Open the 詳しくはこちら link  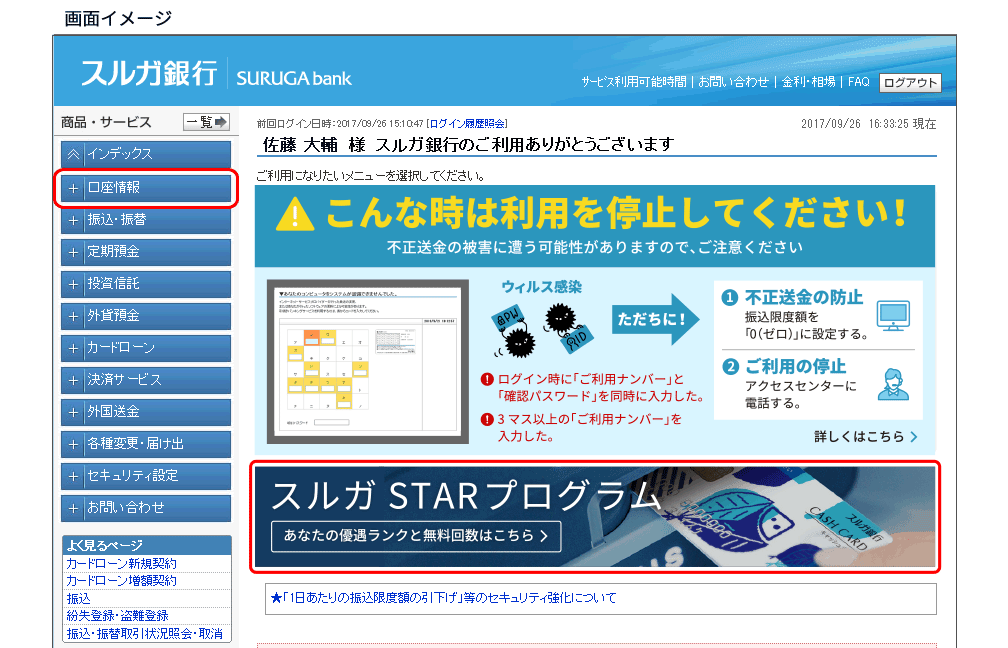click(x=865, y=436)
